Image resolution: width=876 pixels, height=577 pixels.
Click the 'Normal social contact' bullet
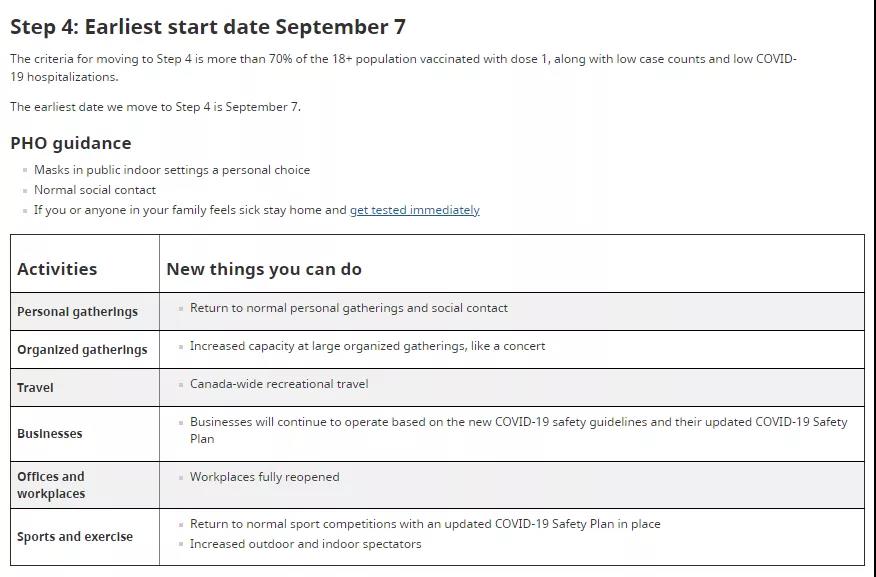(x=95, y=190)
